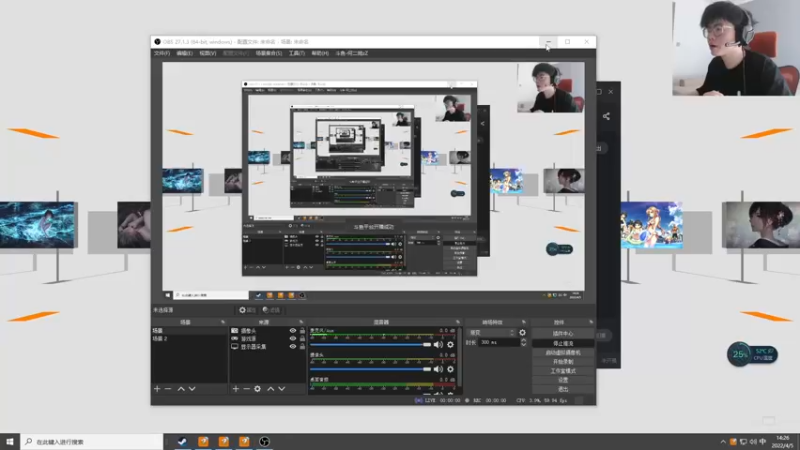Click 开始录制 to start recording
This screenshot has width=800, height=450.
pos(563,362)
